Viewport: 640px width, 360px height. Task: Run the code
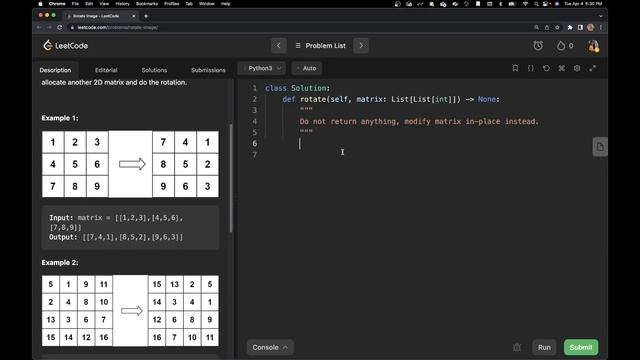(x=544, y=347)
